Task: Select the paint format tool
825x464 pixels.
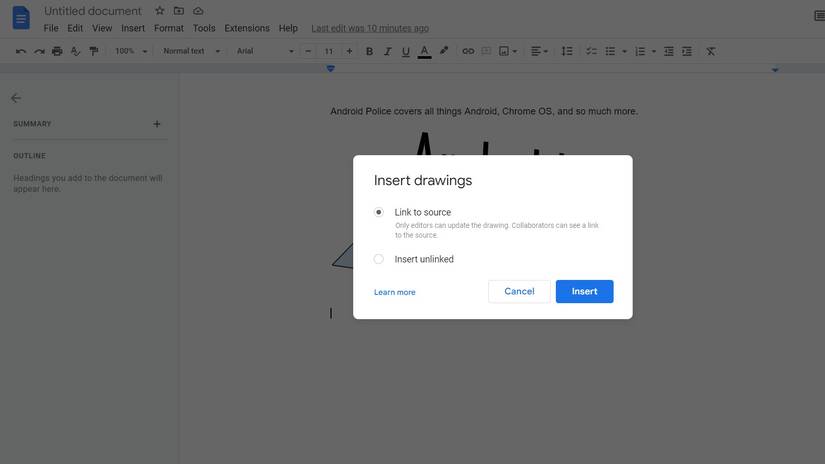Action: [x=94, y=51]
